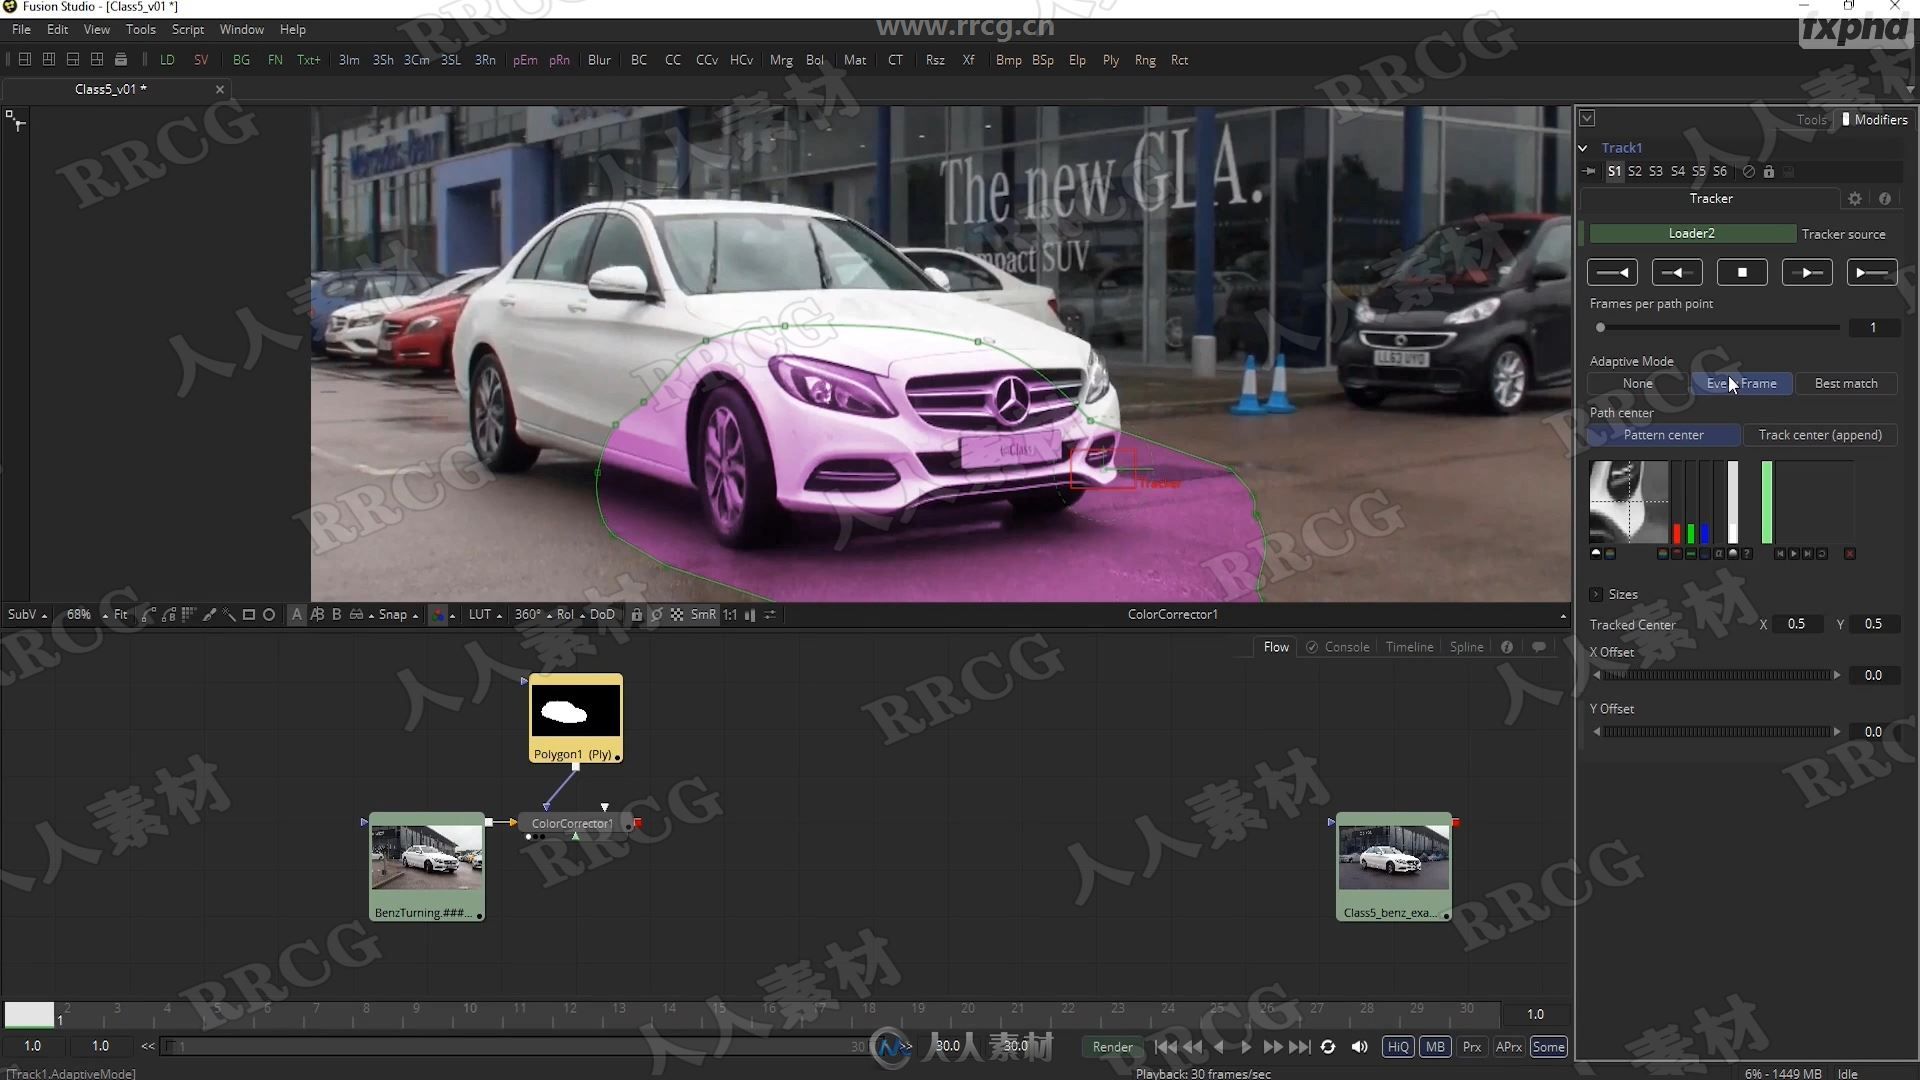Image resolution: width=1920 pixels, height=1080 pixels.
Task: Track reverse from end button
Action: (x=1612, y=272)
